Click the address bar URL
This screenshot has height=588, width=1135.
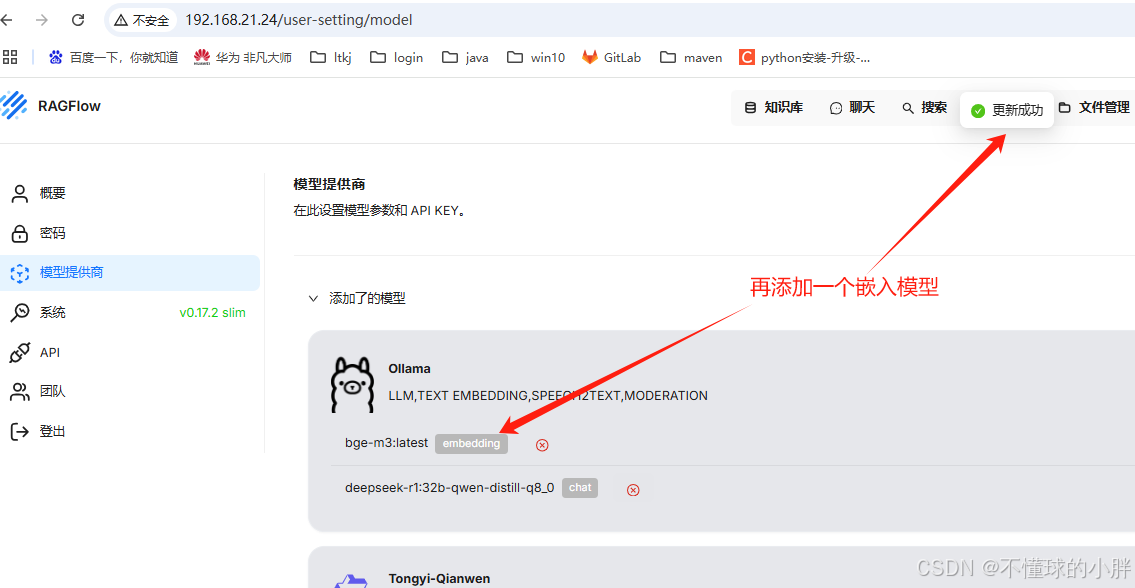coord(298,20)
